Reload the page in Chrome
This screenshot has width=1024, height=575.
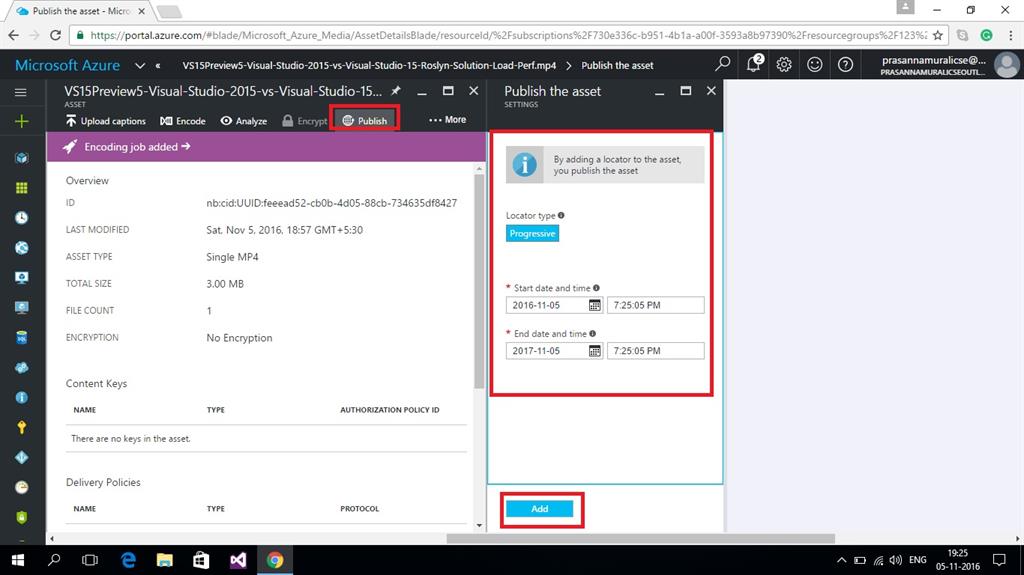[56, 35]
